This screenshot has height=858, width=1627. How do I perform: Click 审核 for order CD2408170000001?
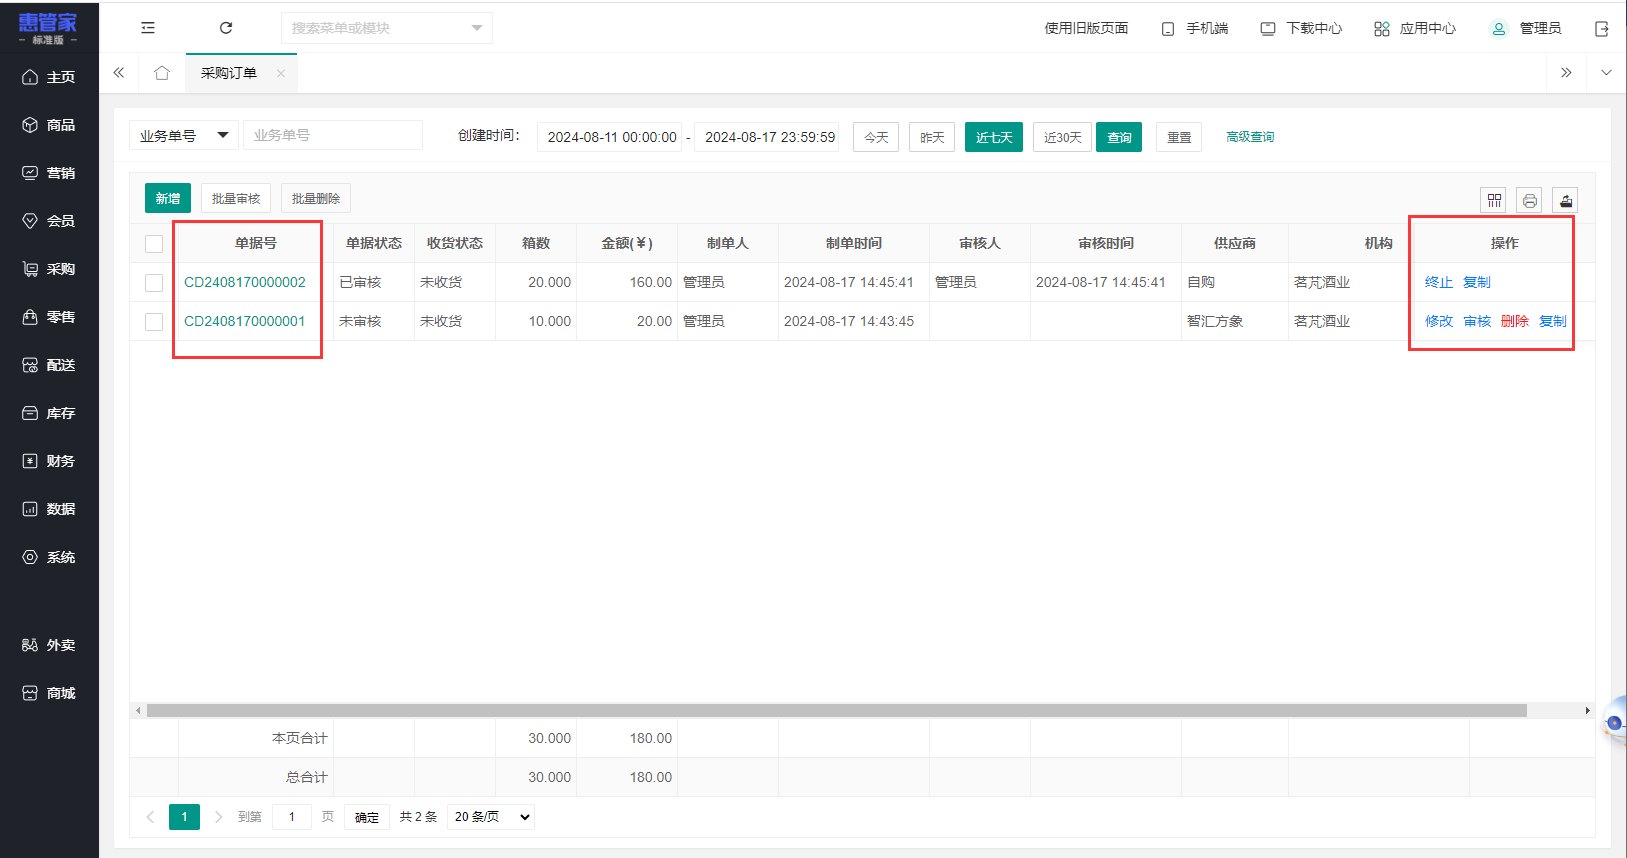pyautogui.click(x=1477, y=321)
